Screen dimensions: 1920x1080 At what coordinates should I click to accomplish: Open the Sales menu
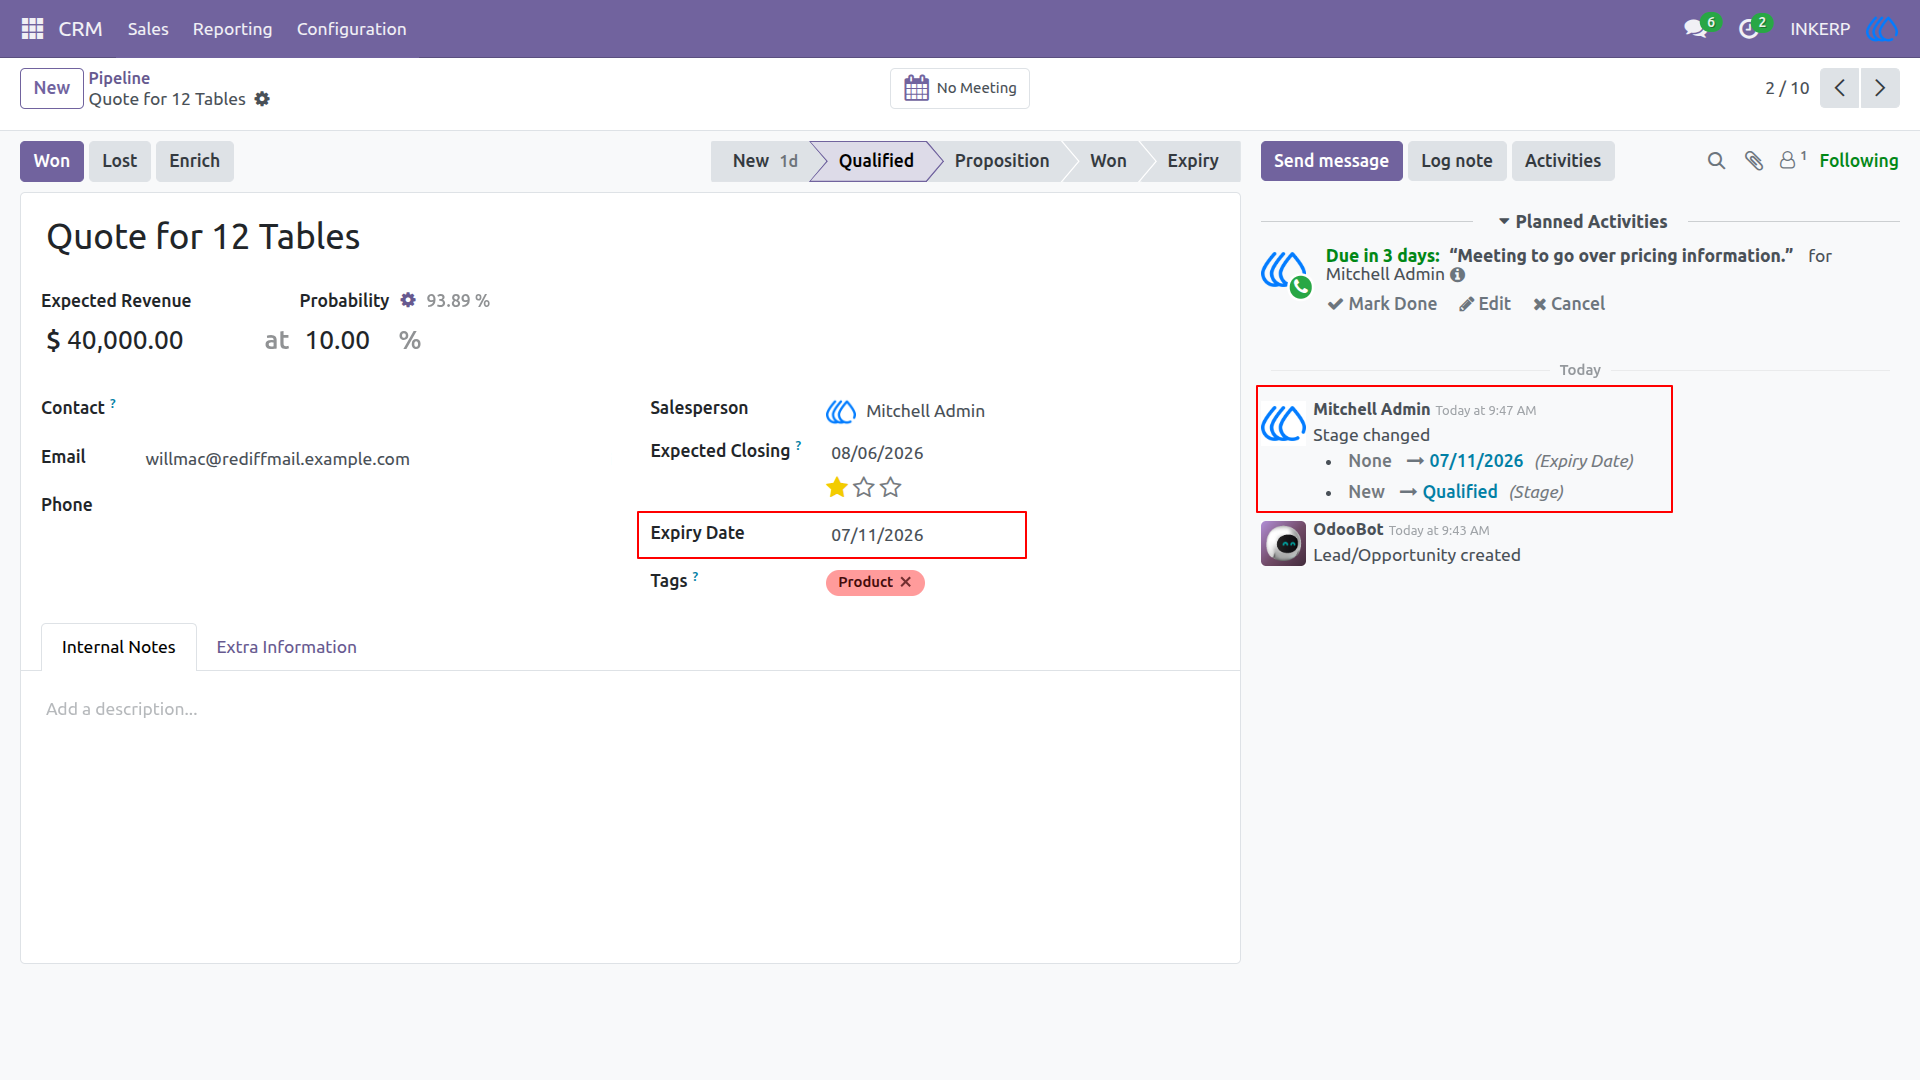pos(148,29)
